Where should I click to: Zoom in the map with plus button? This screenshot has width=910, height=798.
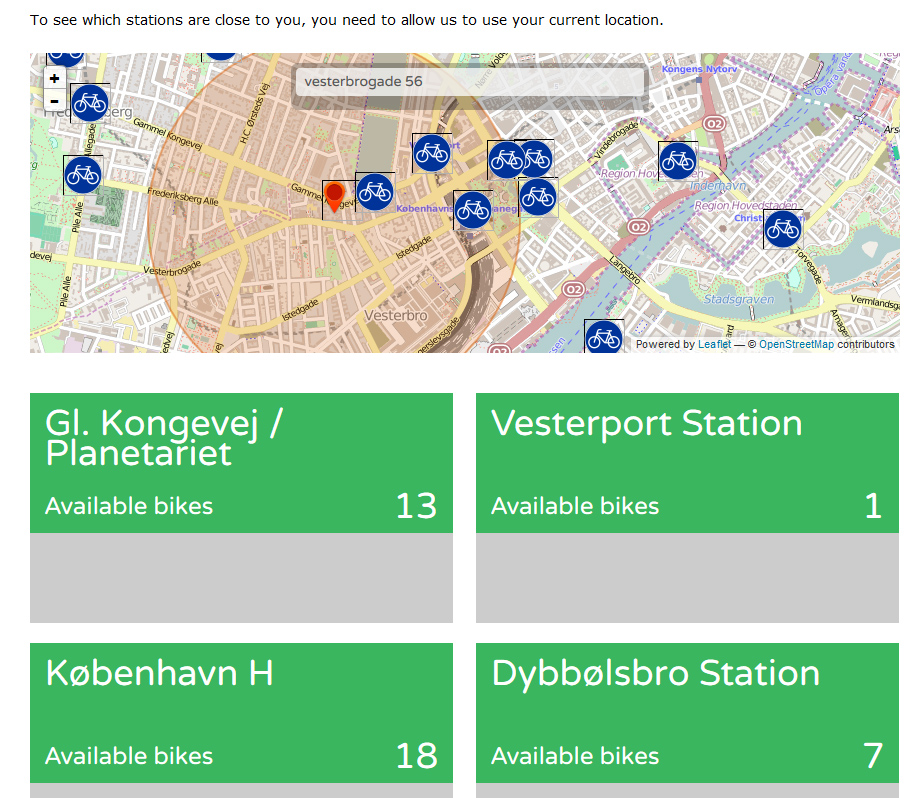pyautogui.click(x=55, y=78)
